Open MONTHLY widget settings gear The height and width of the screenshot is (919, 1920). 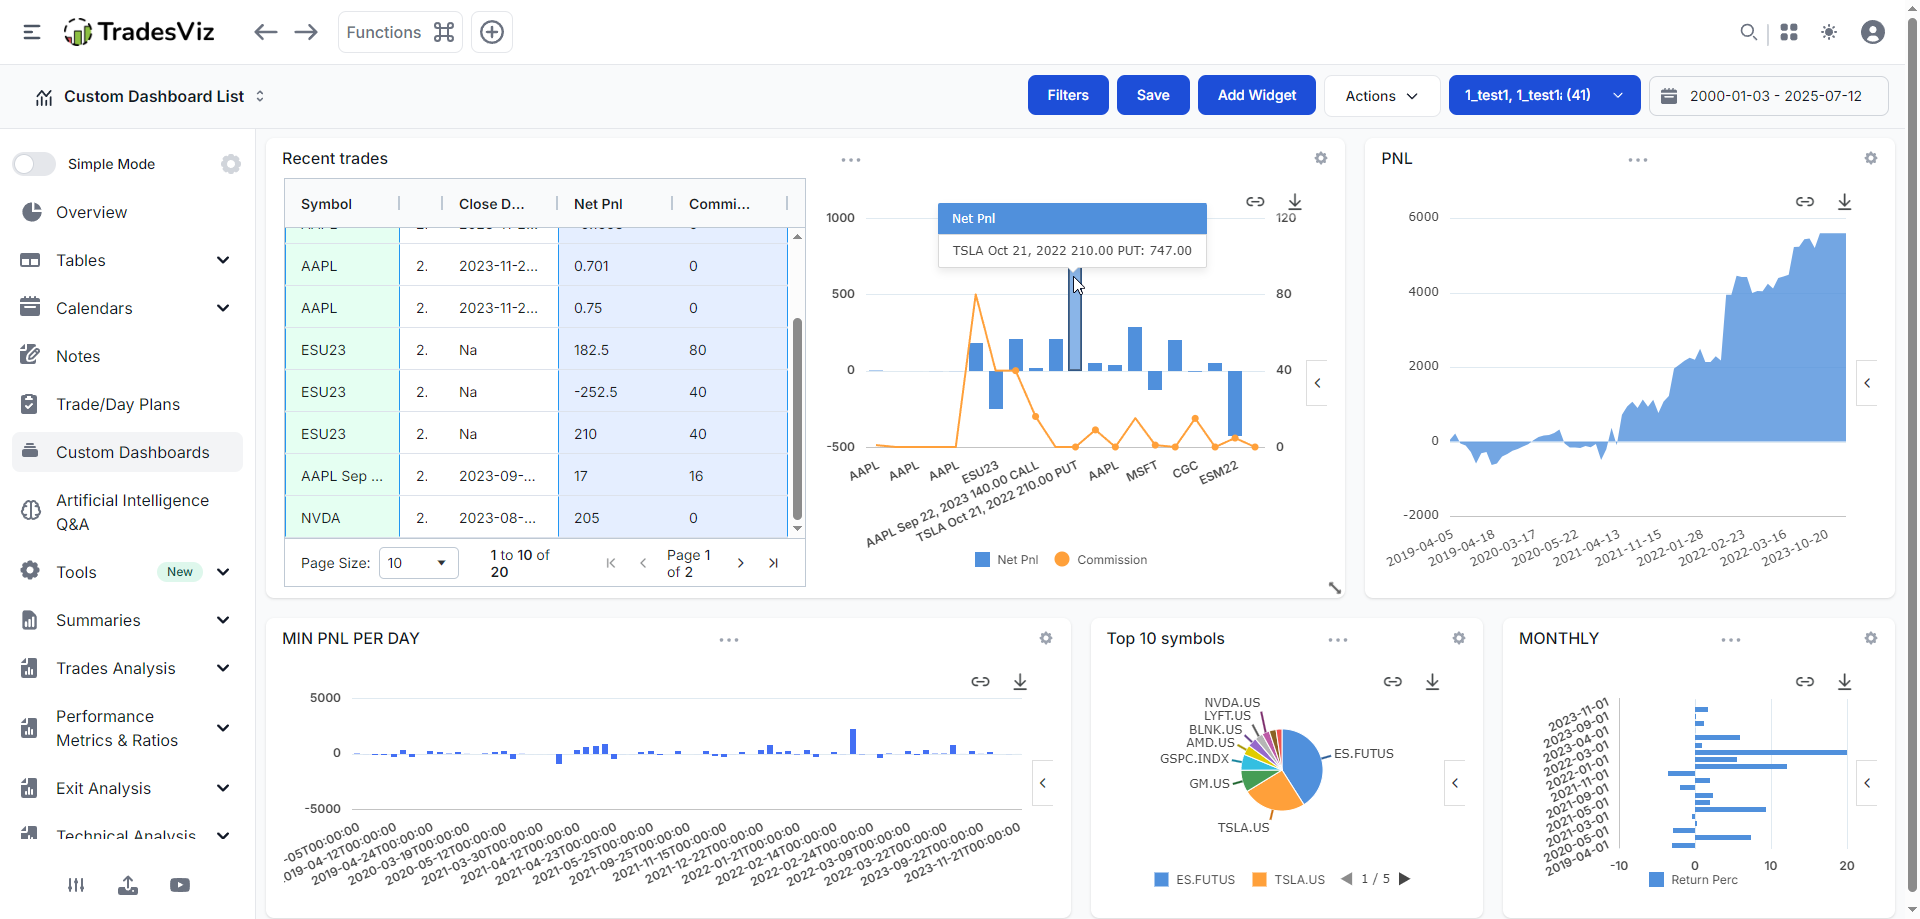[x=1871, y=638]
